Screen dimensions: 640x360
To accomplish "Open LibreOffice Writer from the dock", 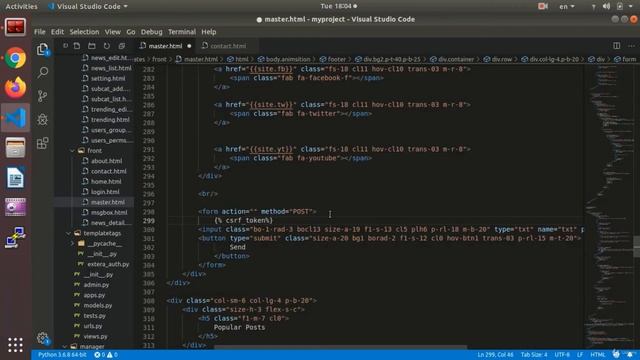I will pyautogui.click(x=16, y=178).
